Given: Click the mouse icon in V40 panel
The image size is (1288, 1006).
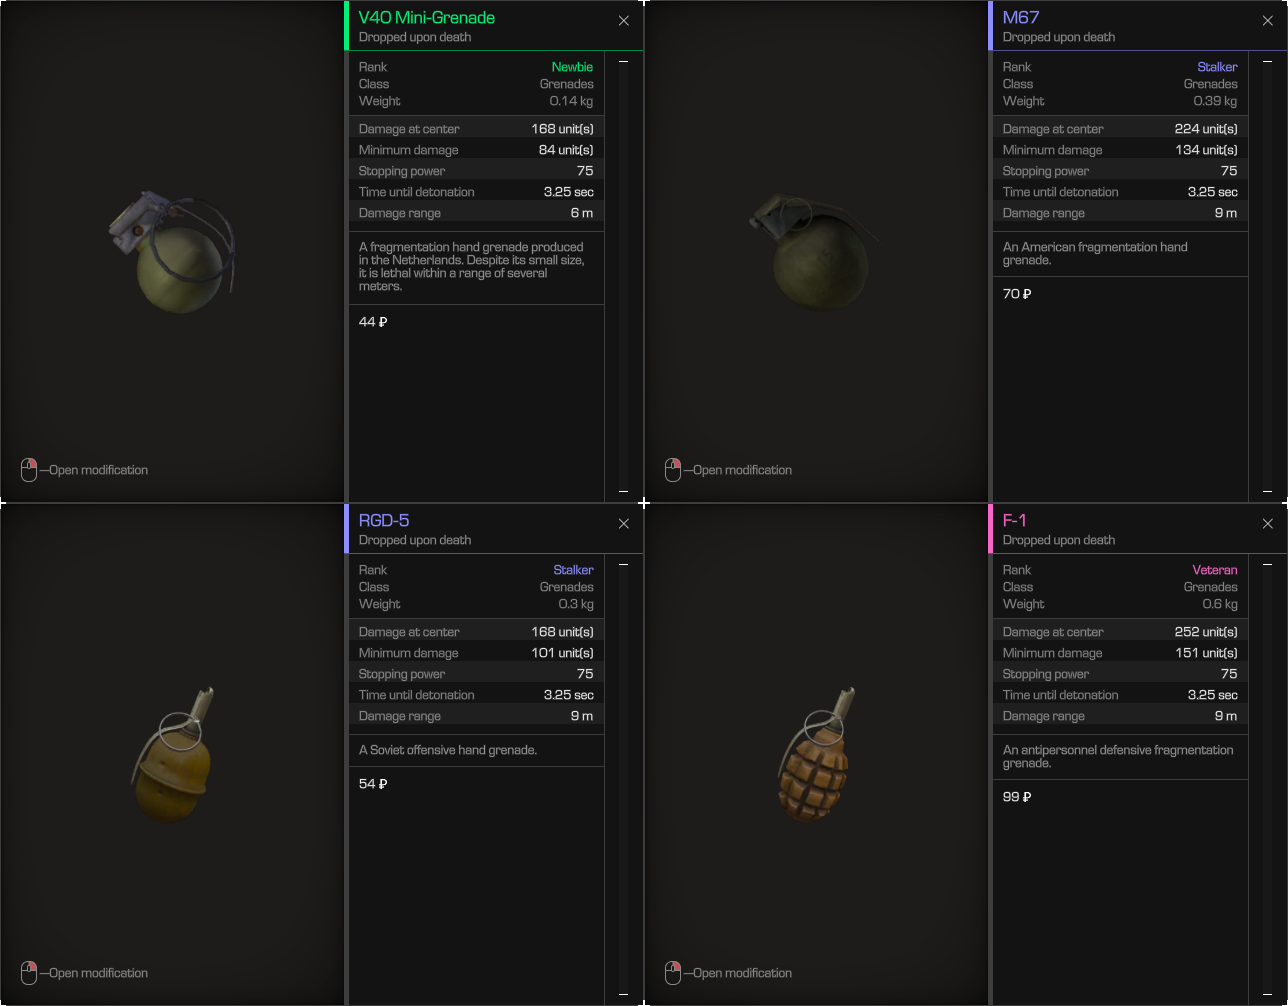Looking at the screenshot, I should pyautogui.click(x=29, y=470).
